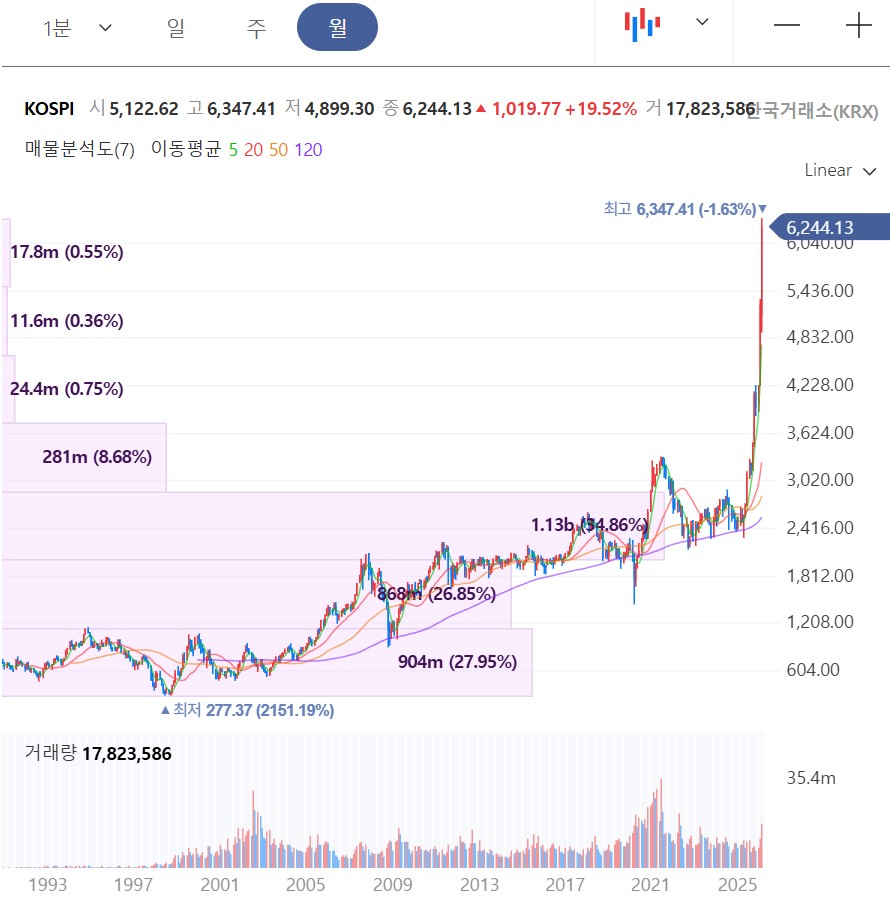Open the Linear scale dropdown

[x=840, y=170]
